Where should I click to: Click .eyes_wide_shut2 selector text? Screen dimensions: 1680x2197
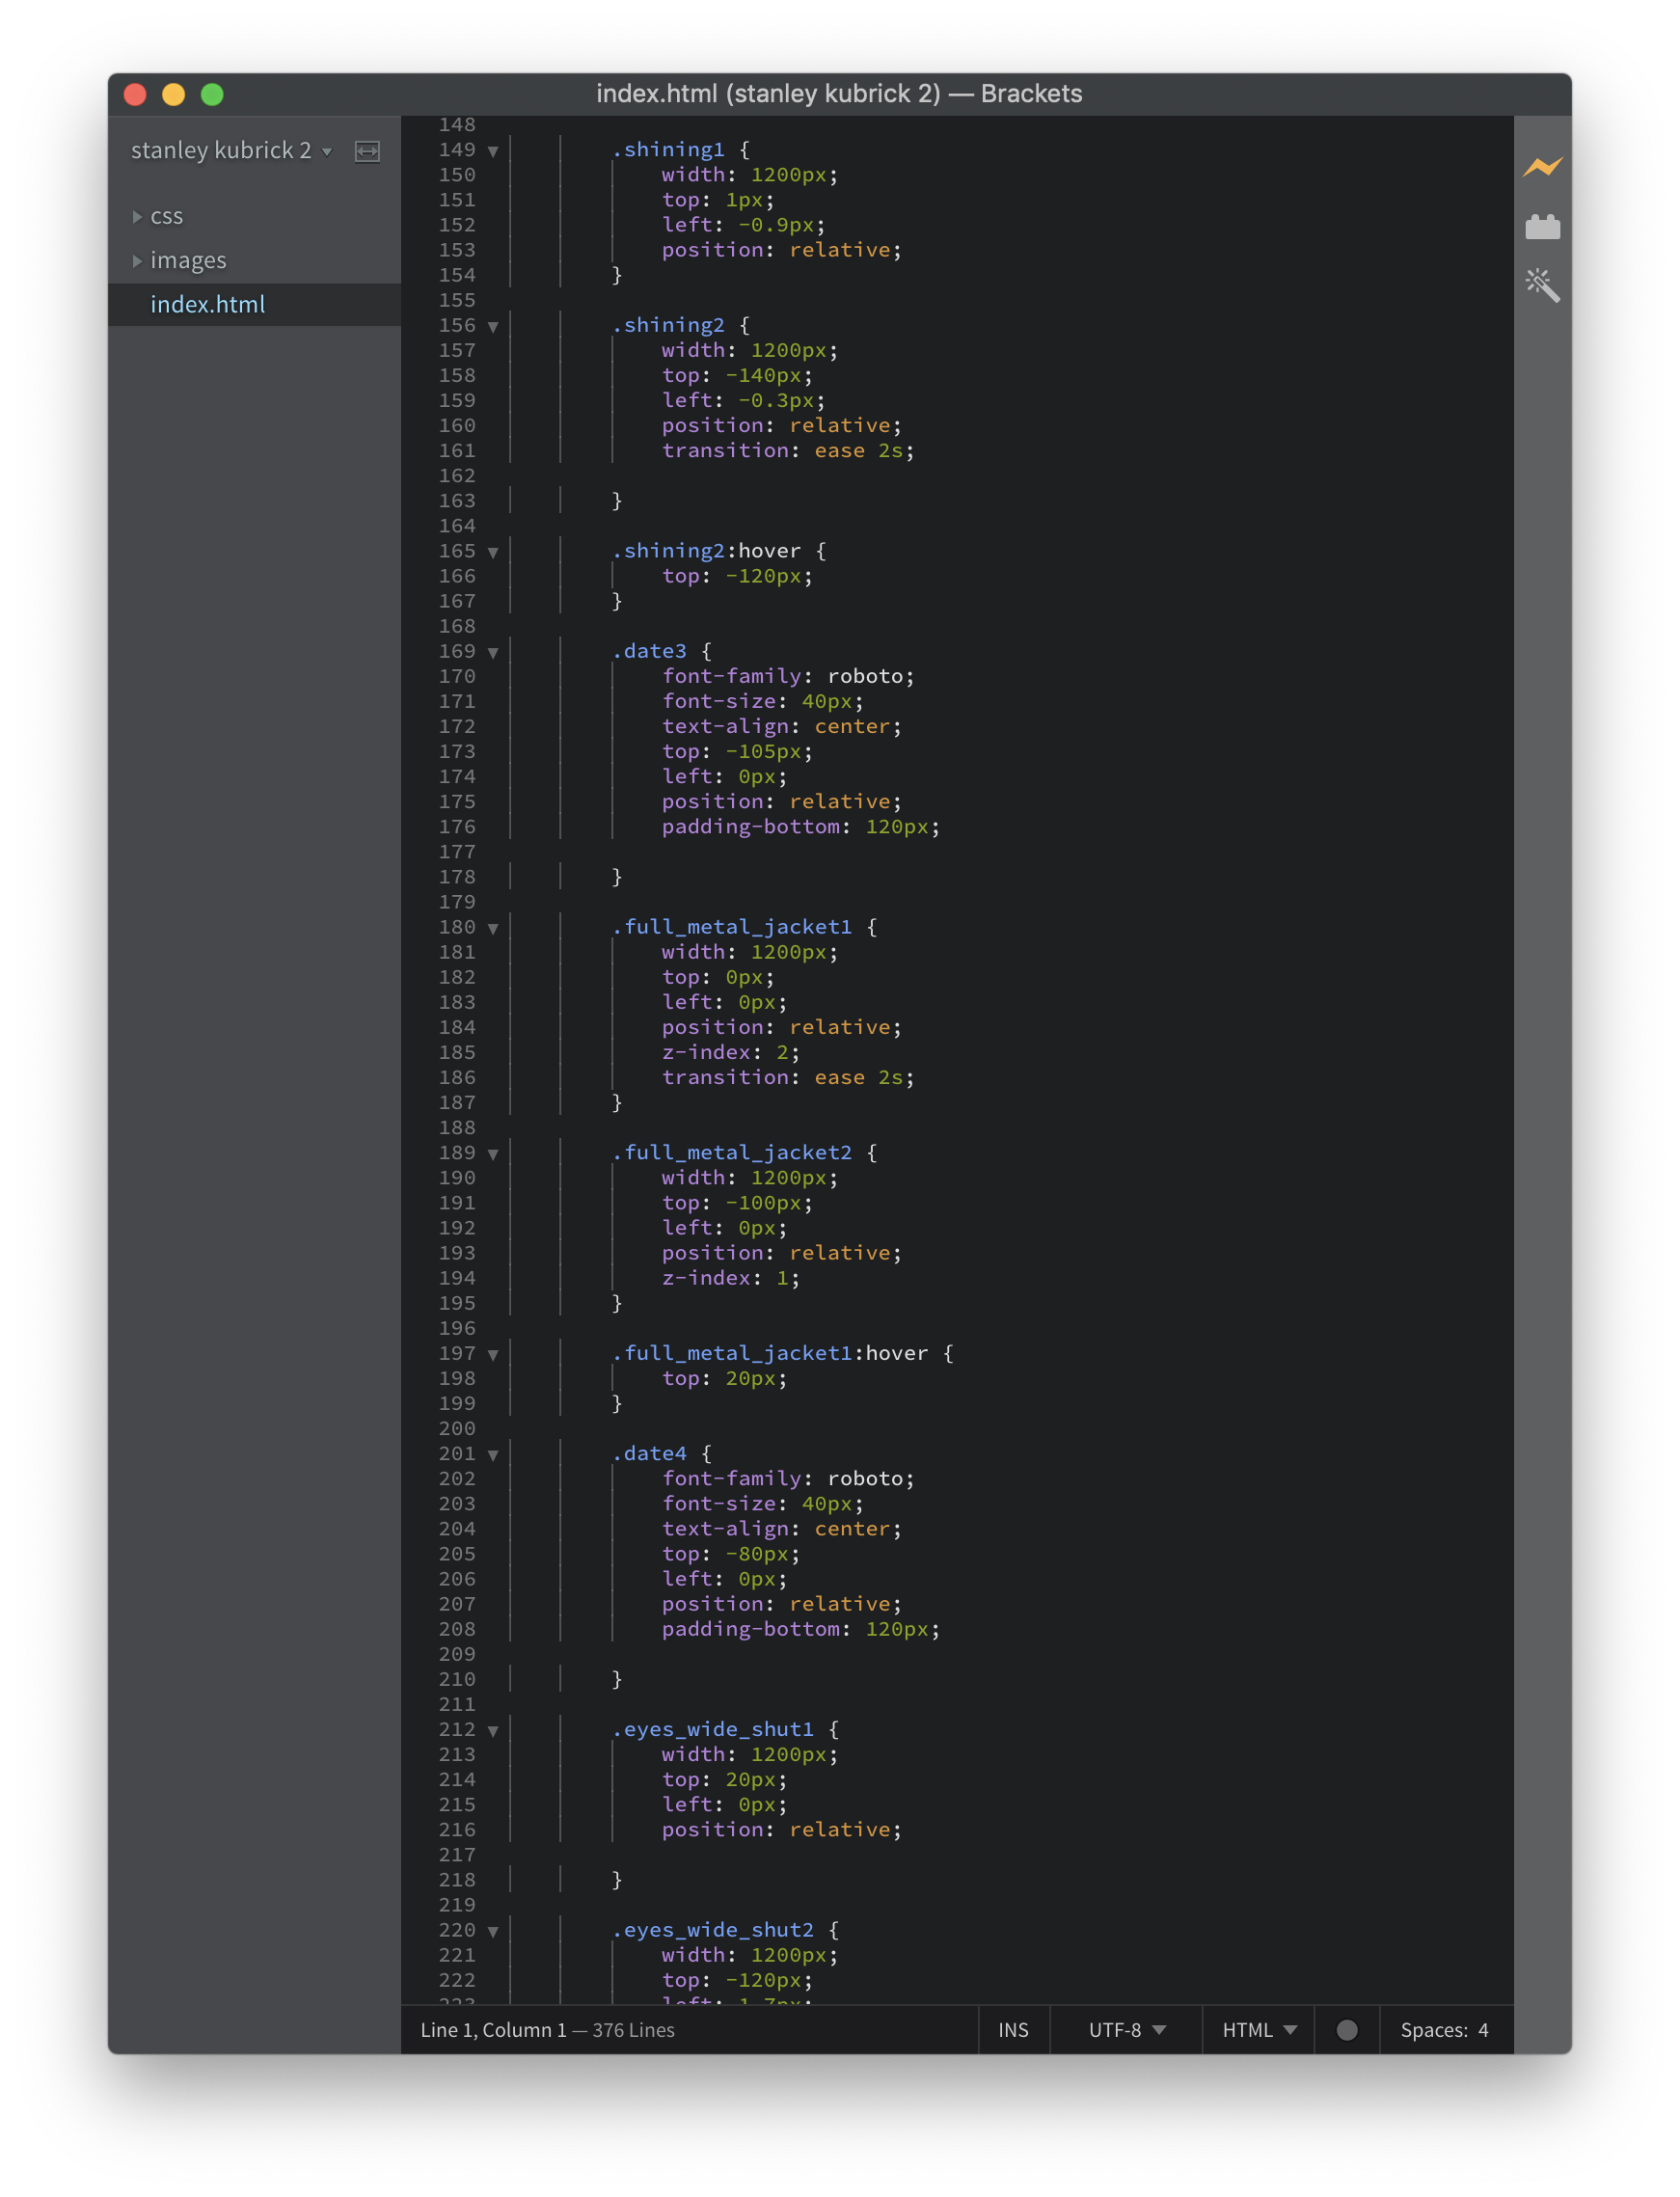coord(713,1929)
